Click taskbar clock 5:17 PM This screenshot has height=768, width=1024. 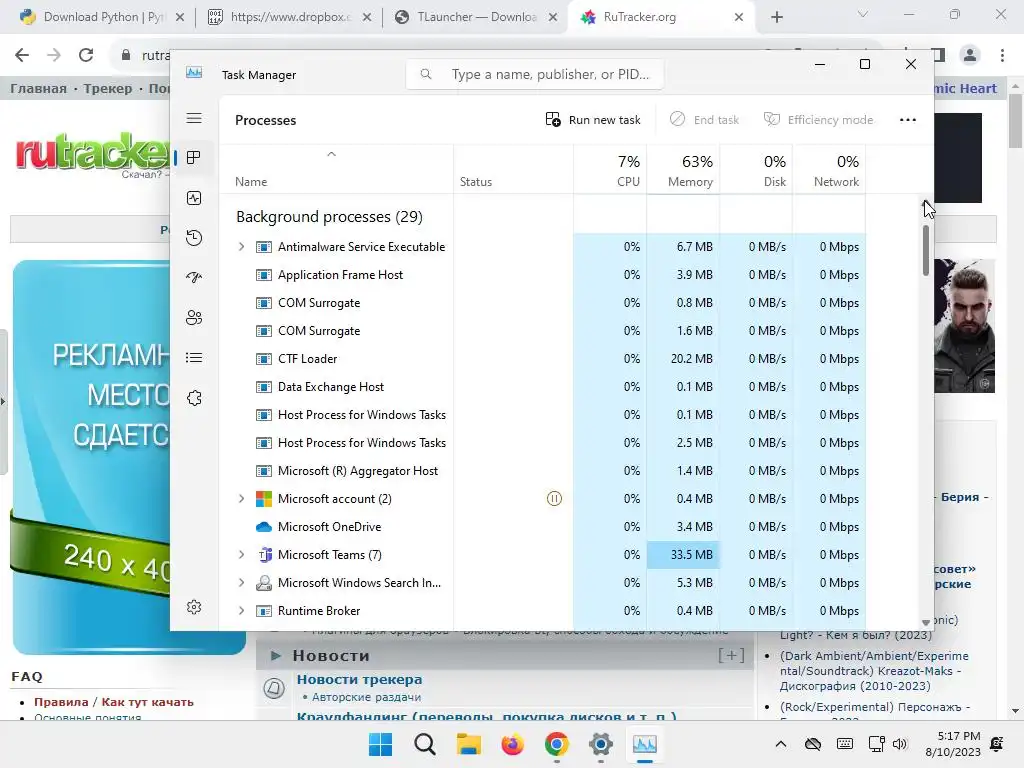(x=953, y=744)
